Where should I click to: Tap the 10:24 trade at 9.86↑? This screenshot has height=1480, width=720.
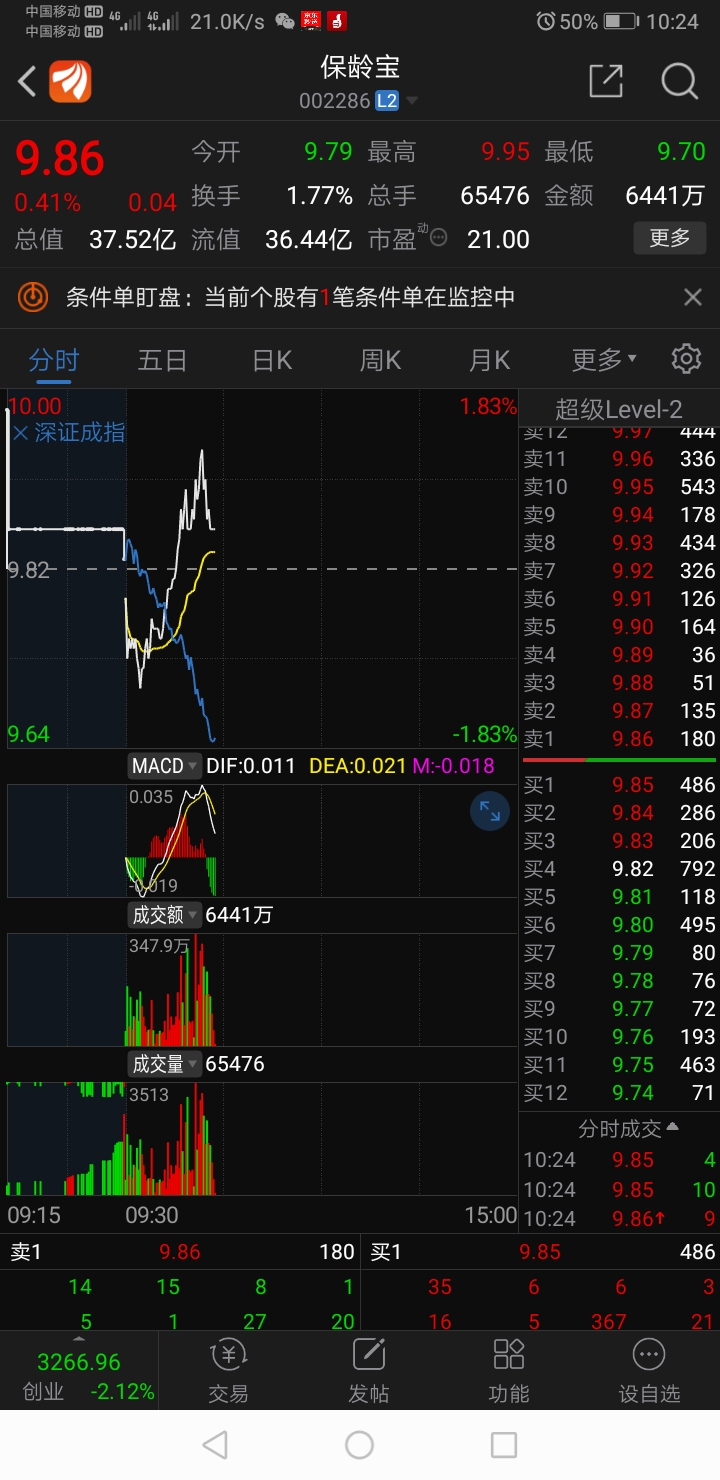(619, 1219)
